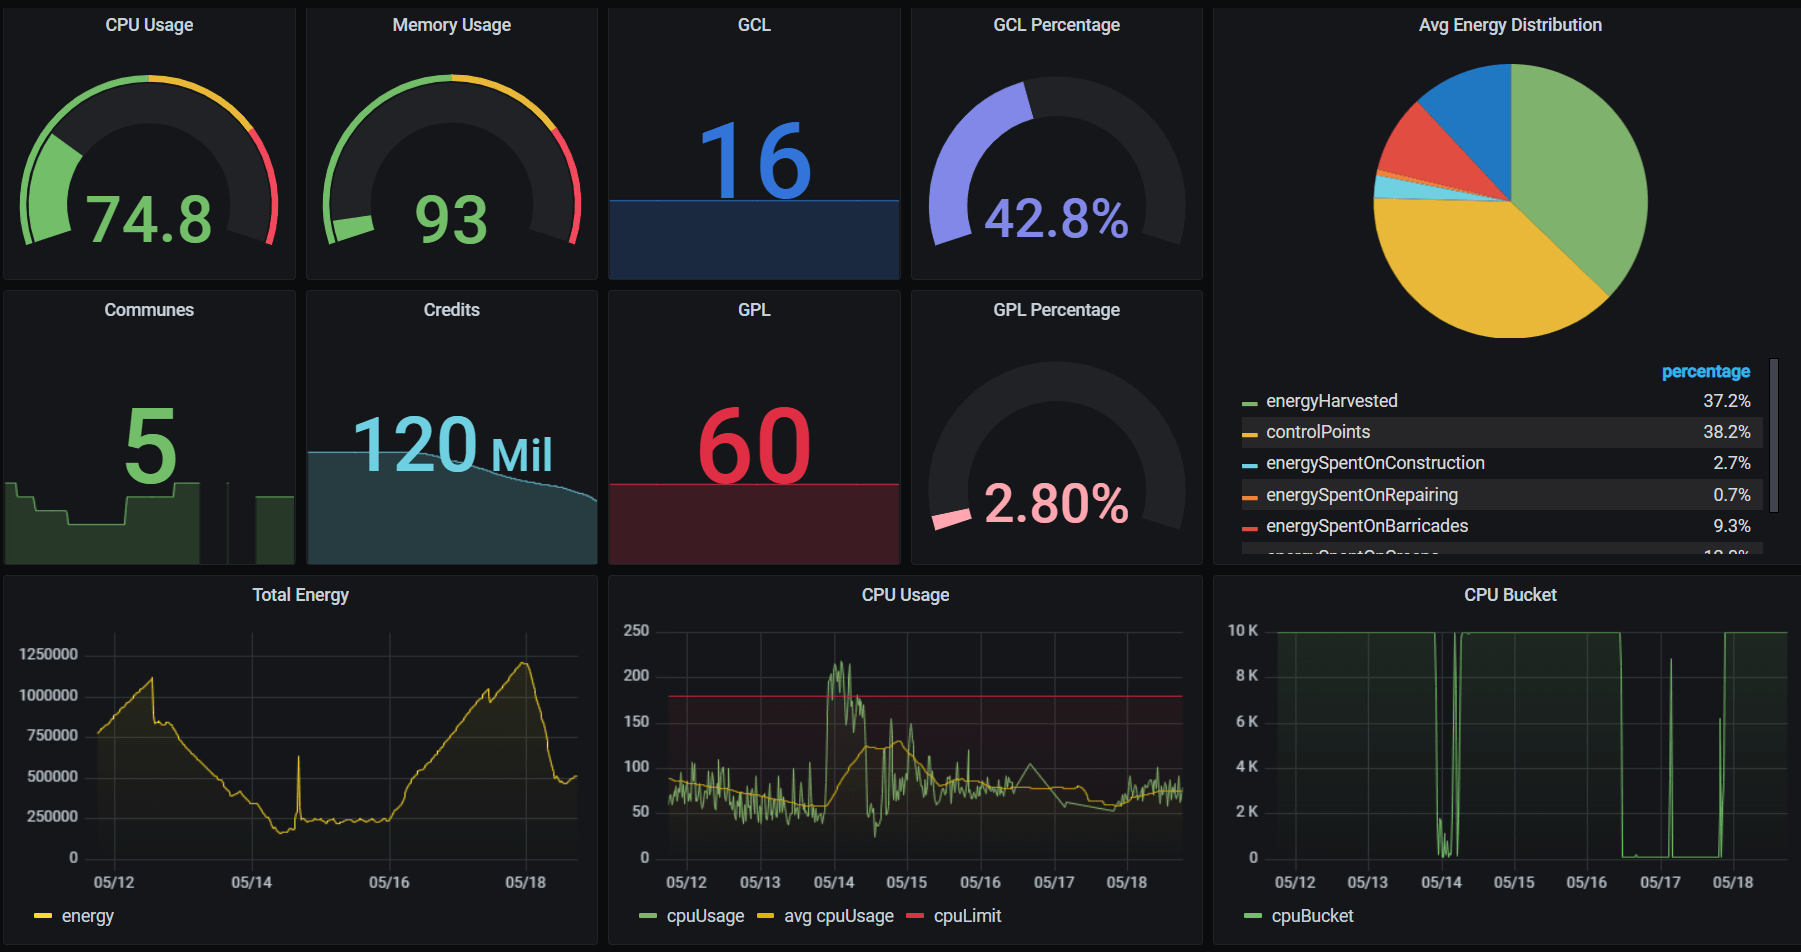Click the 250 axis label in CPU Usage graph
Viewport: 1801px width, 952px height.
click(x=636, y=630)
